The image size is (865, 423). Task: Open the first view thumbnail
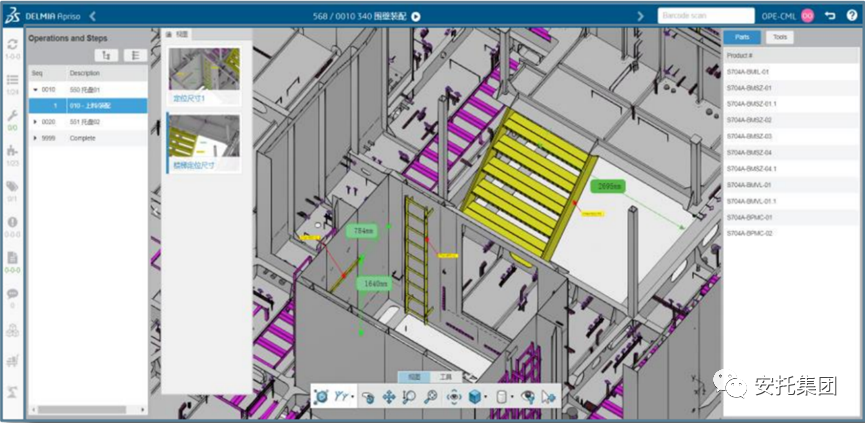click(x=203, y=75)
